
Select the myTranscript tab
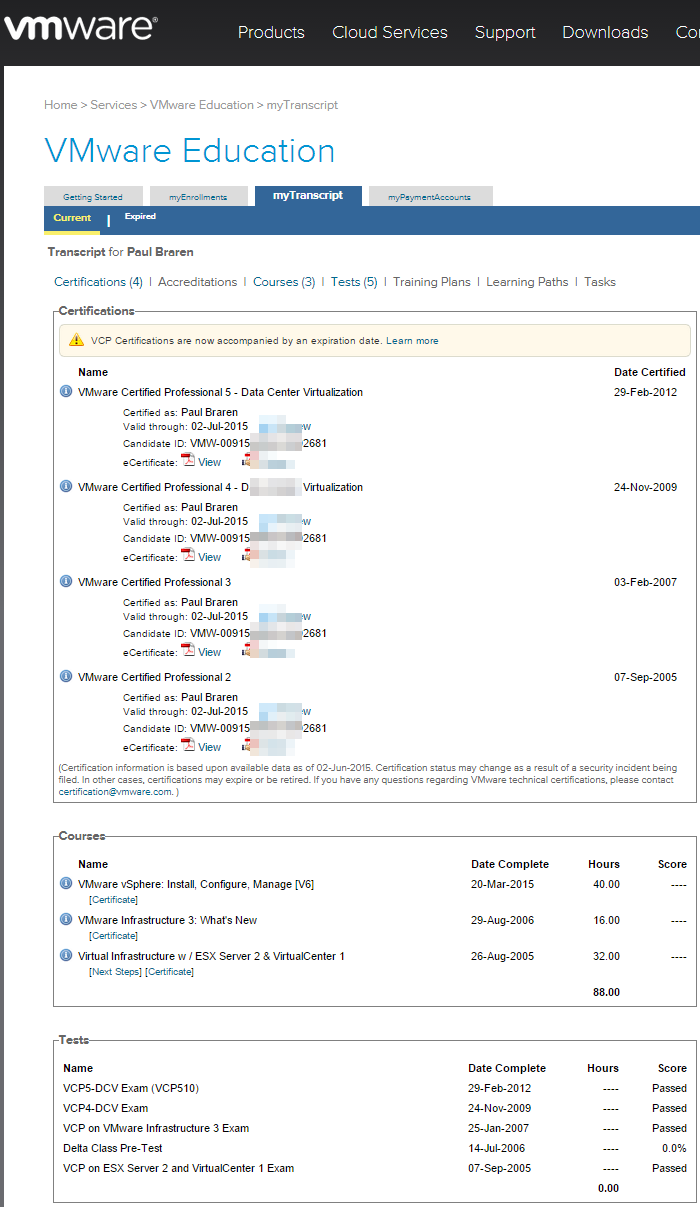[308, 196]
